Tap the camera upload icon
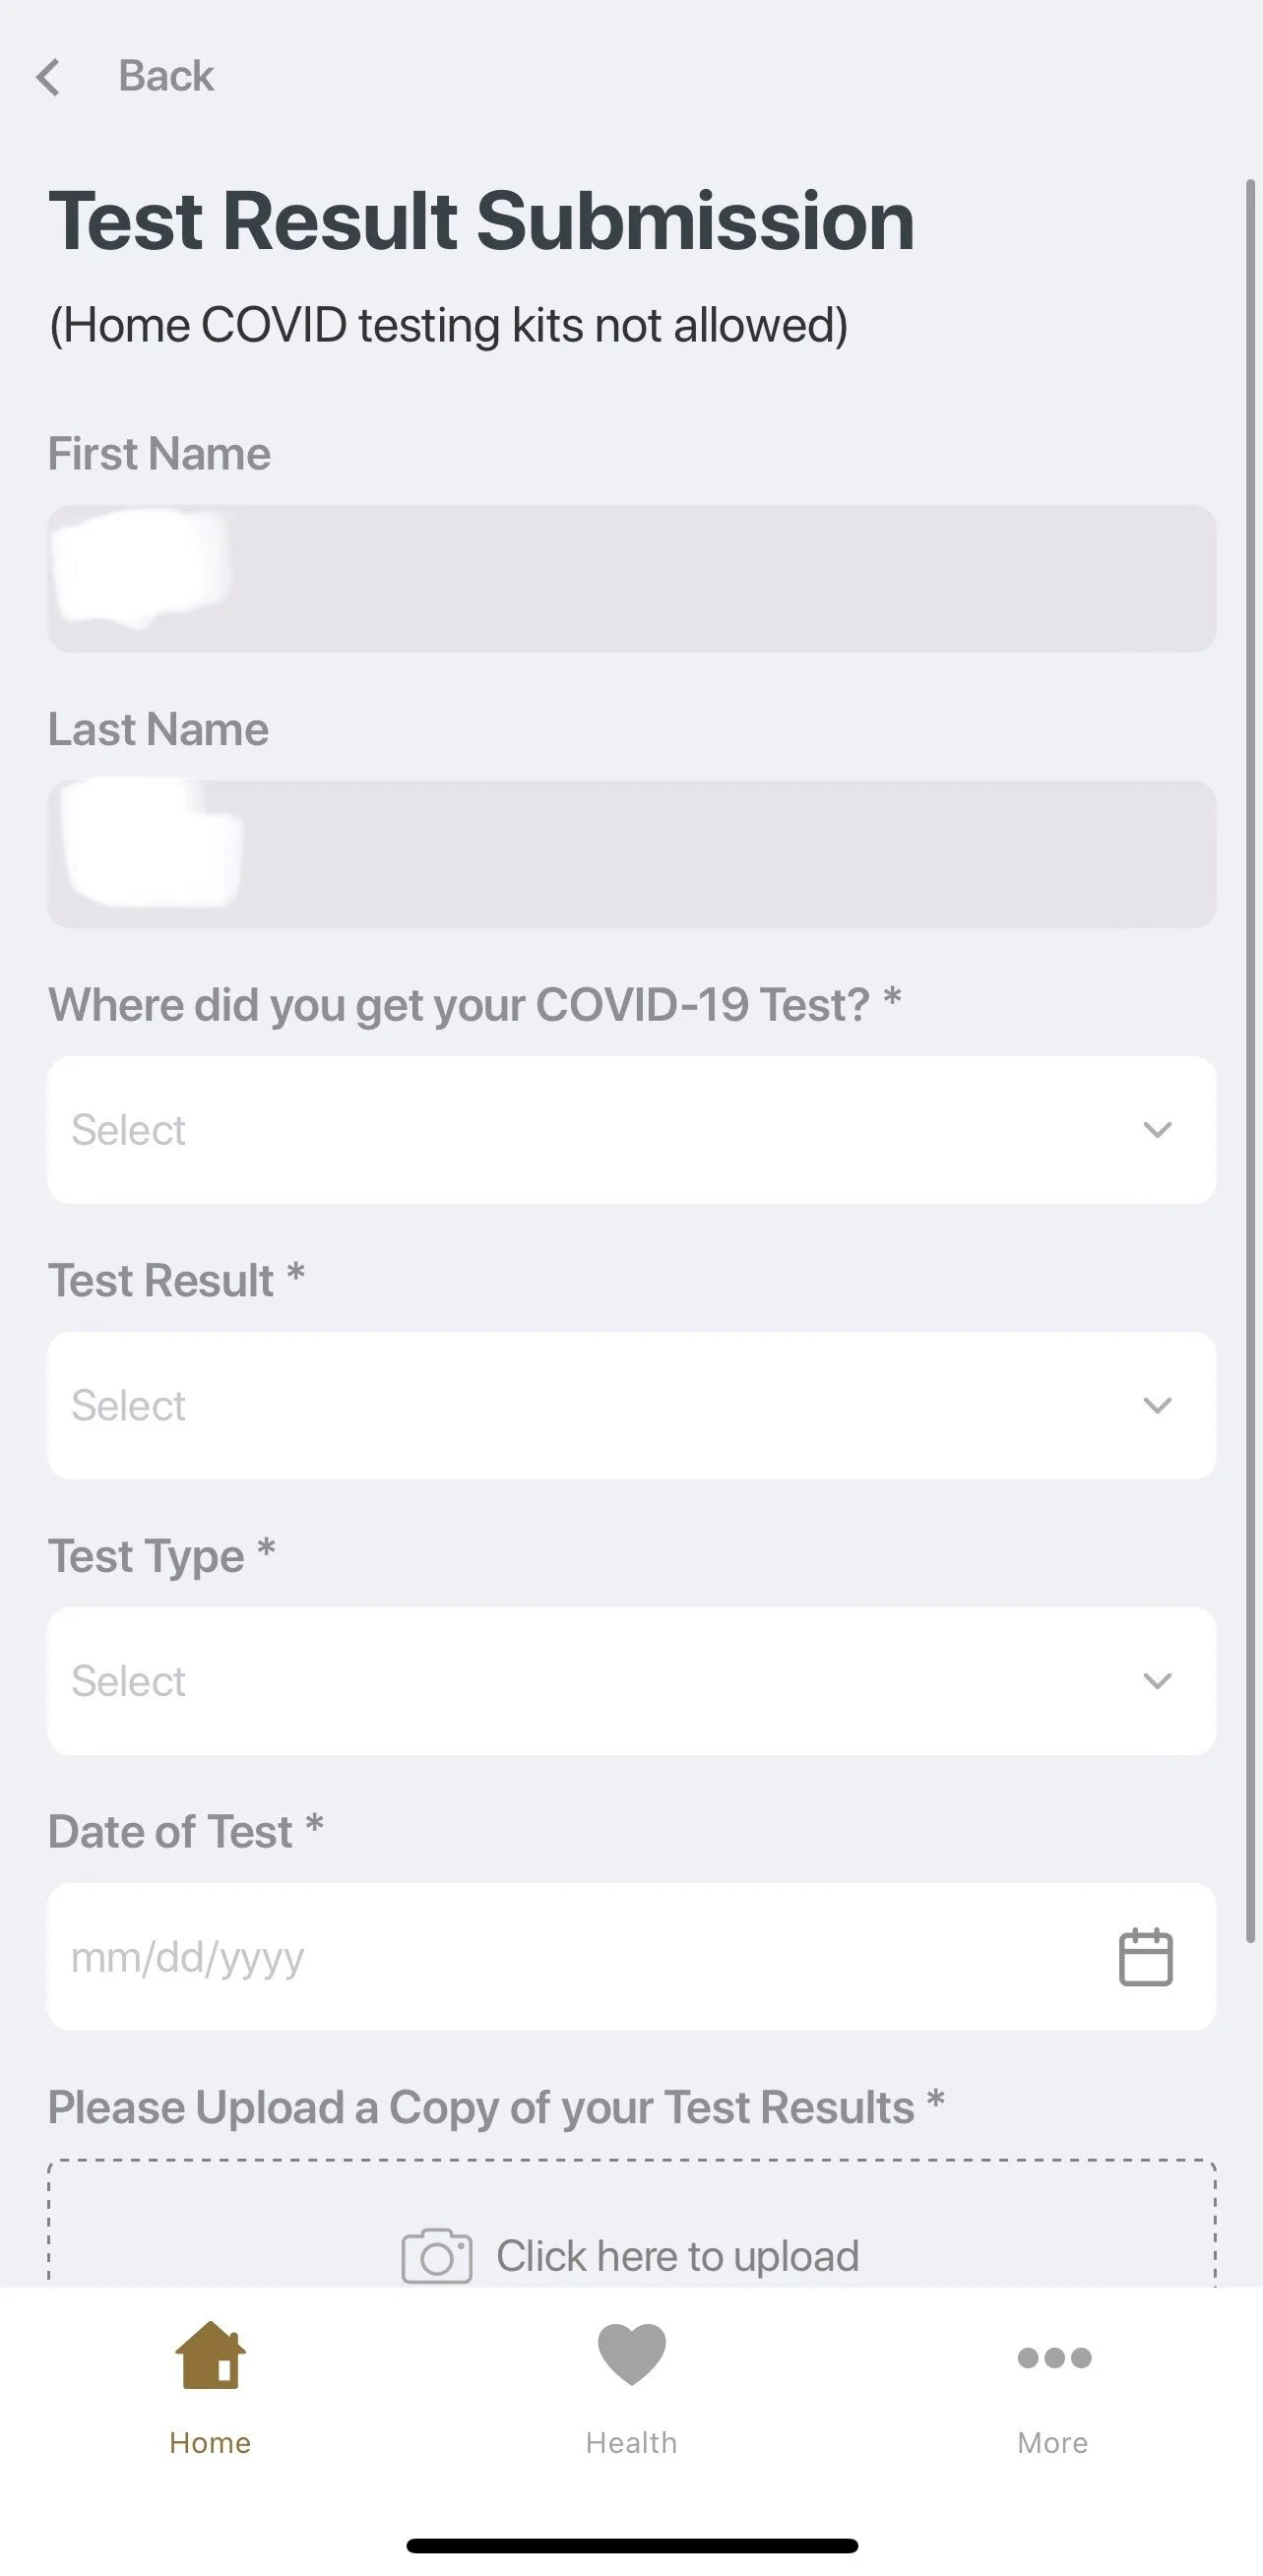1263x2576 pixels. tap(436, 2256)
